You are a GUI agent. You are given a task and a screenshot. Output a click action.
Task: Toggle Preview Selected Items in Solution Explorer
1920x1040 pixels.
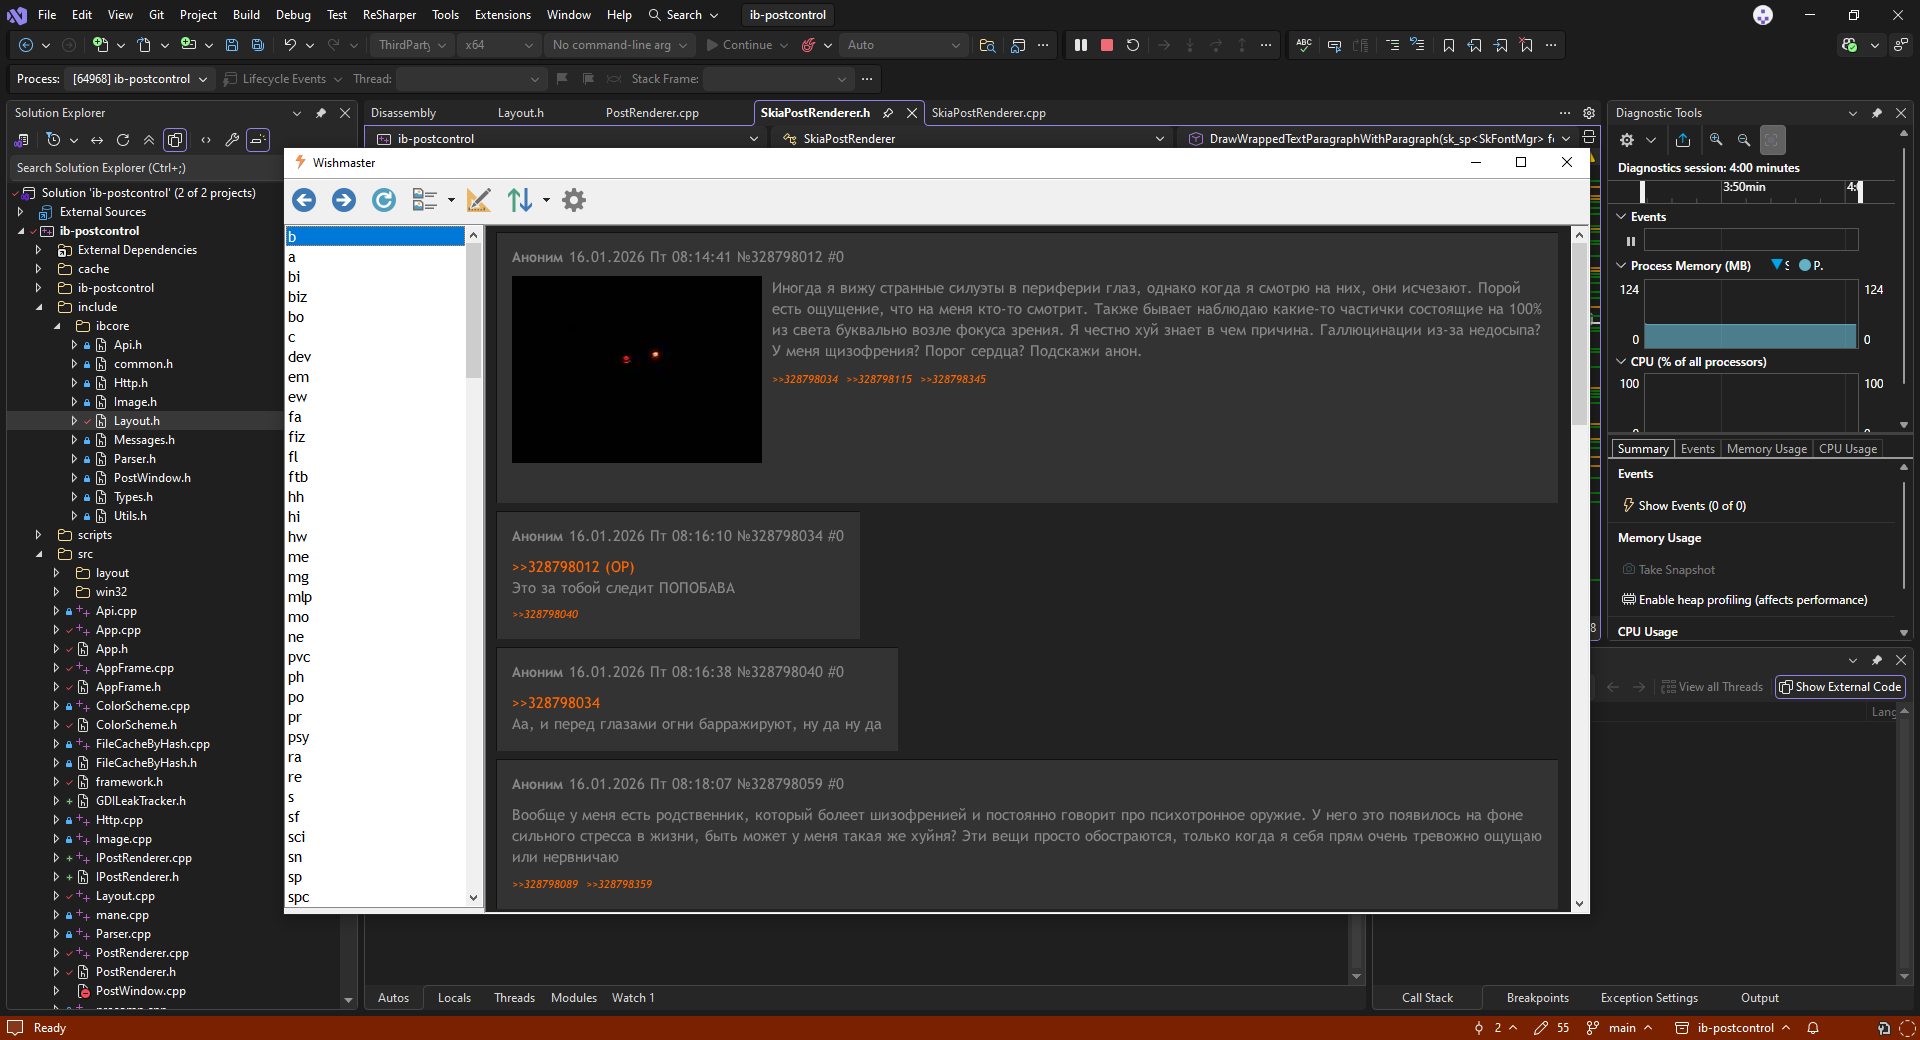[x=258, y=140]
